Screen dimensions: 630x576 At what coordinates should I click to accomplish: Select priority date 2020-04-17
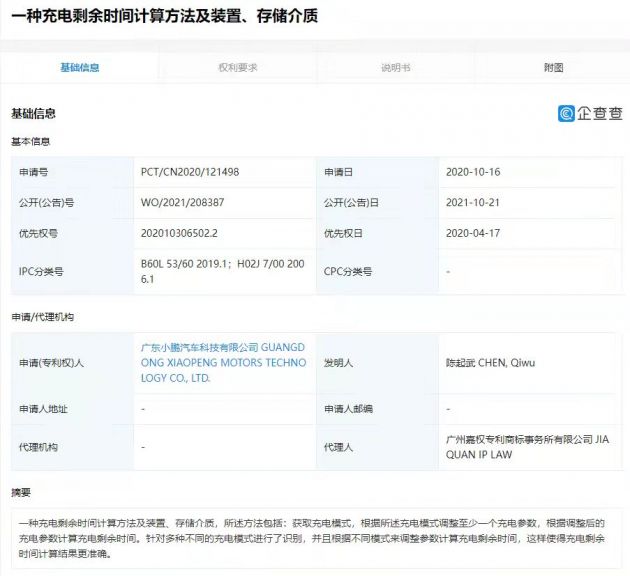[x=473, y=233]
